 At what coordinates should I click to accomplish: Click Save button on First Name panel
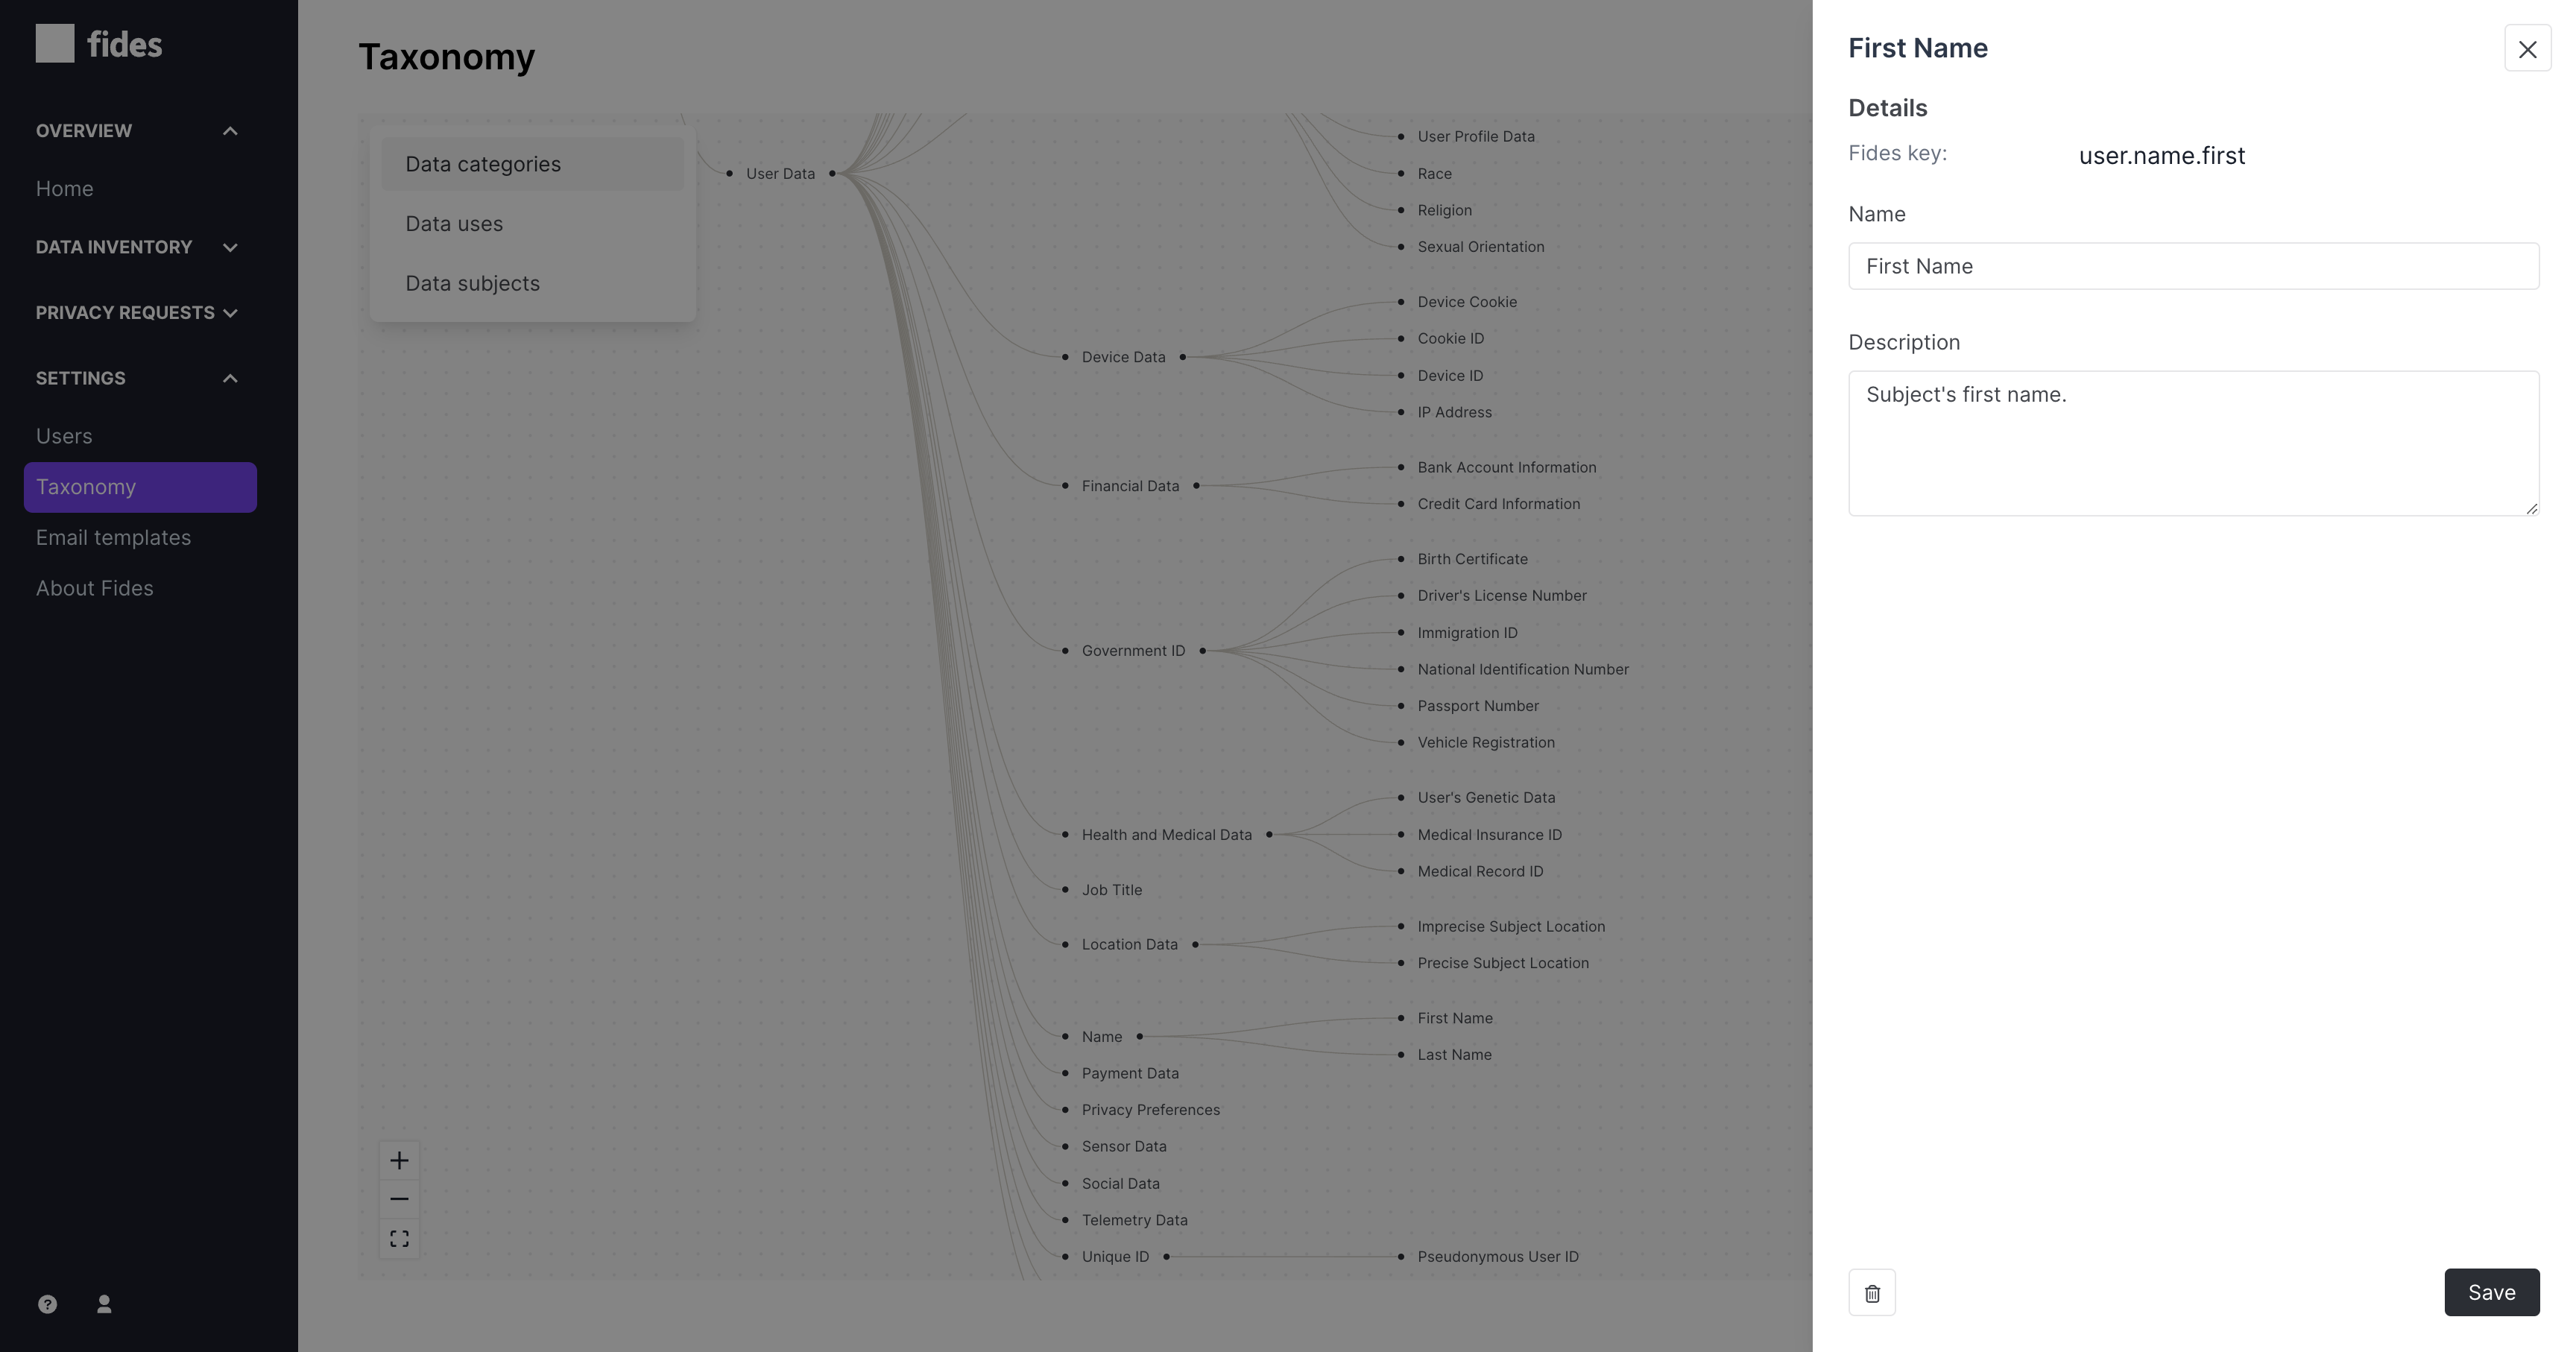coord(2491,1291)
